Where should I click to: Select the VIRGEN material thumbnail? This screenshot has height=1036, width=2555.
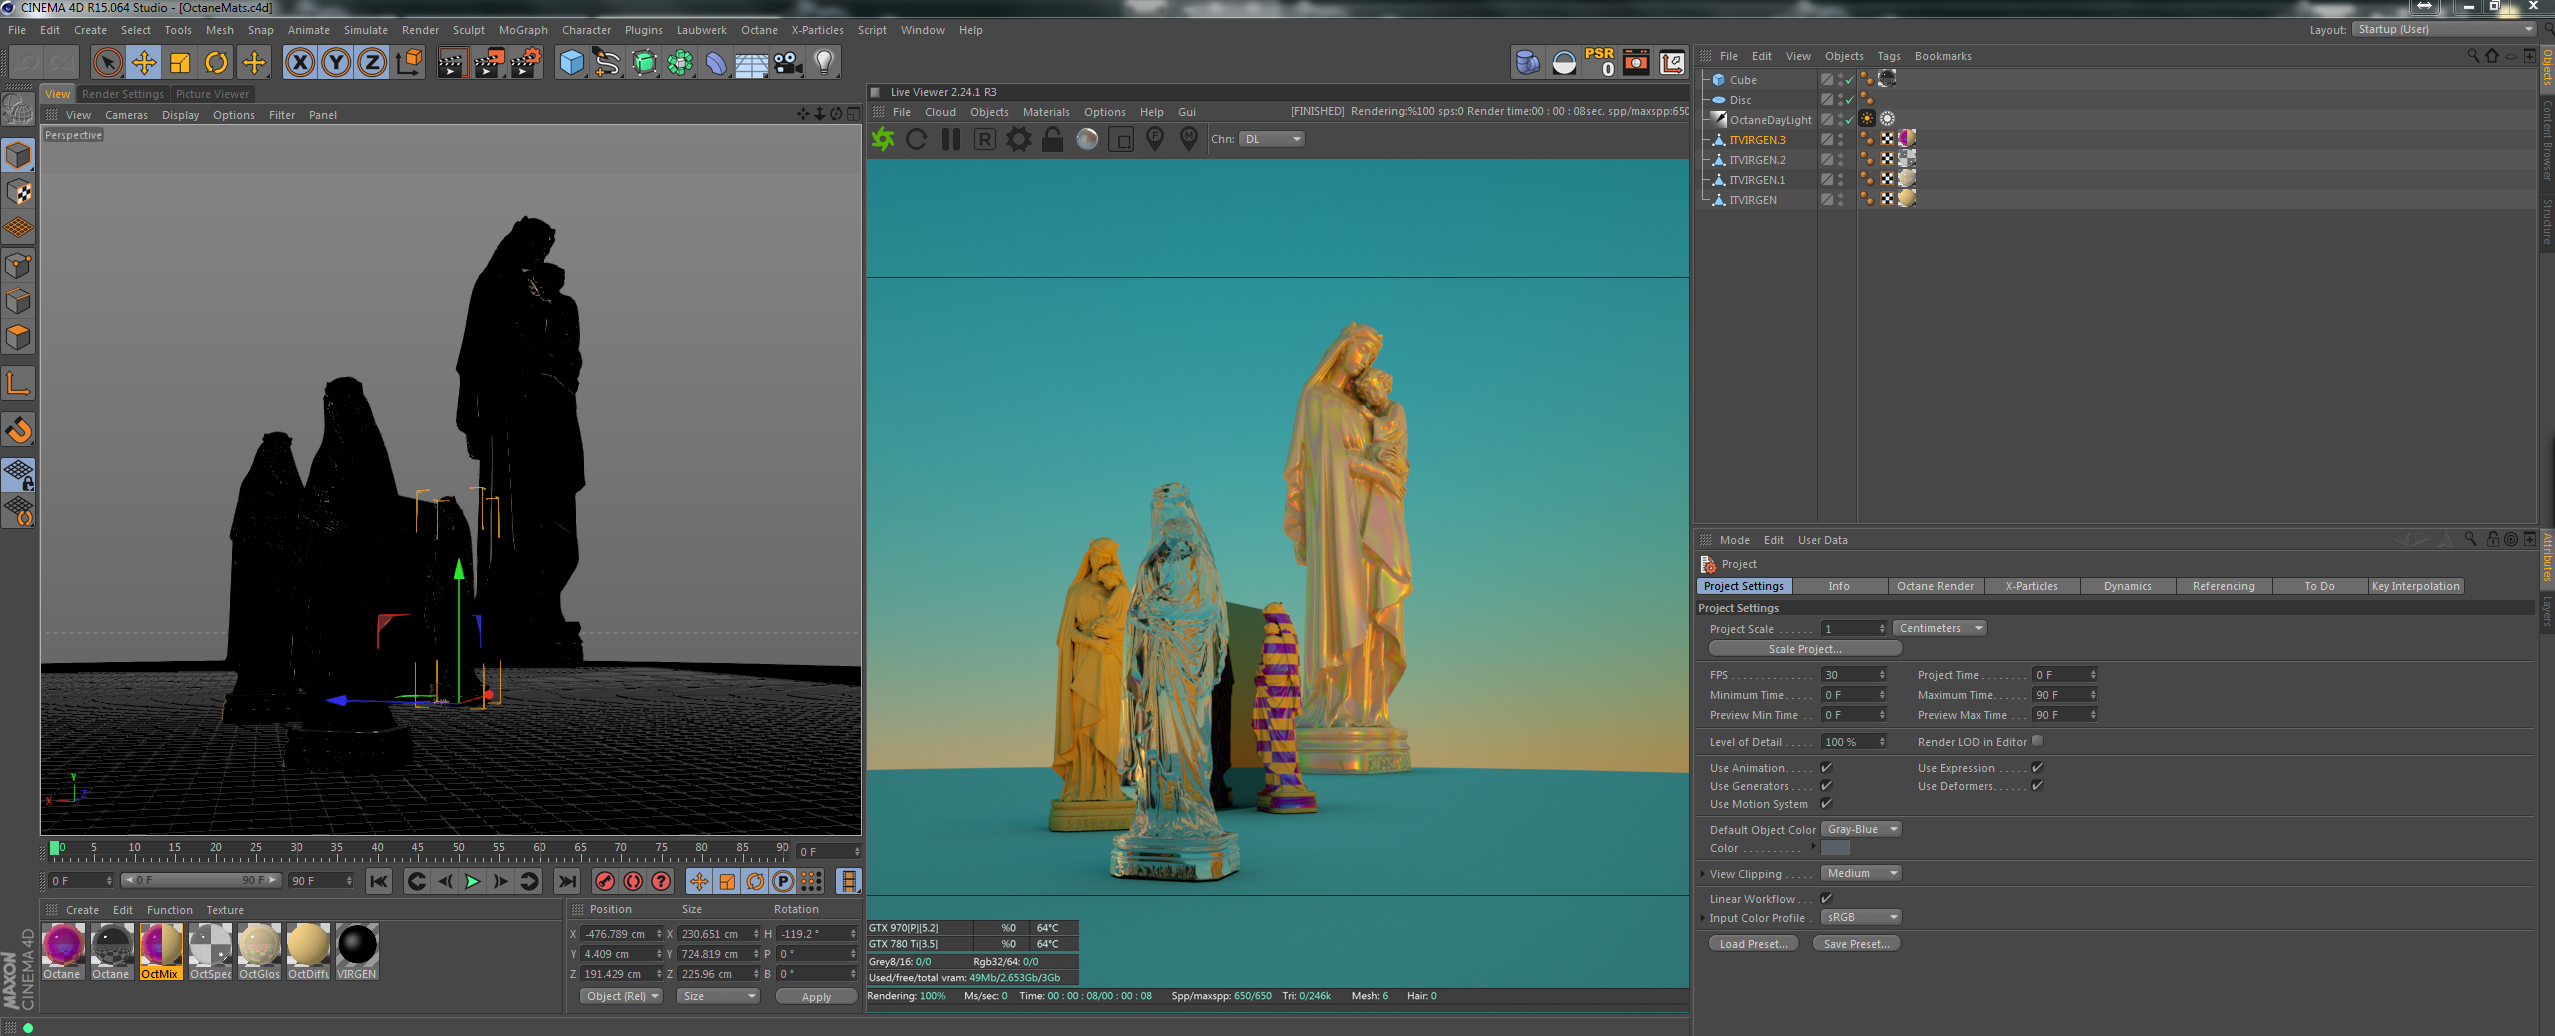tap(357, 951)
